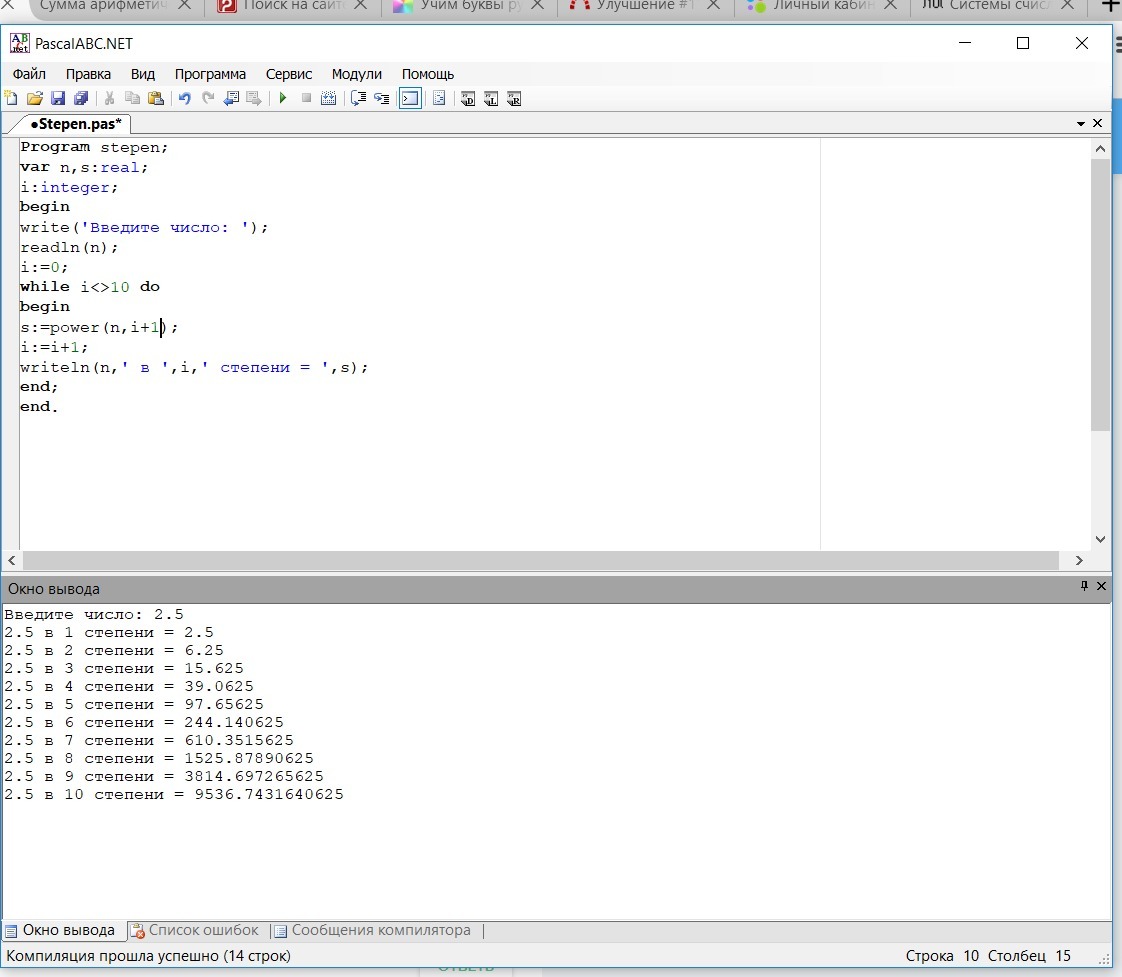Toggle the output window toolbar button
The height and width of the screenshot is (977, 1122).
(410, 98)
